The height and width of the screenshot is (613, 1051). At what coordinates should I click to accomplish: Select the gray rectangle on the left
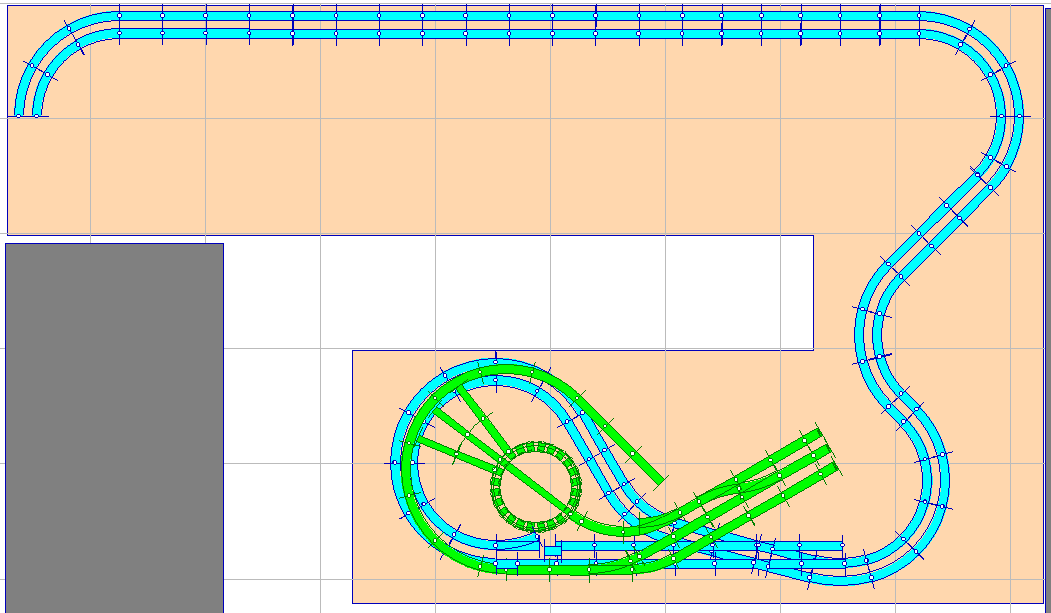114,427
